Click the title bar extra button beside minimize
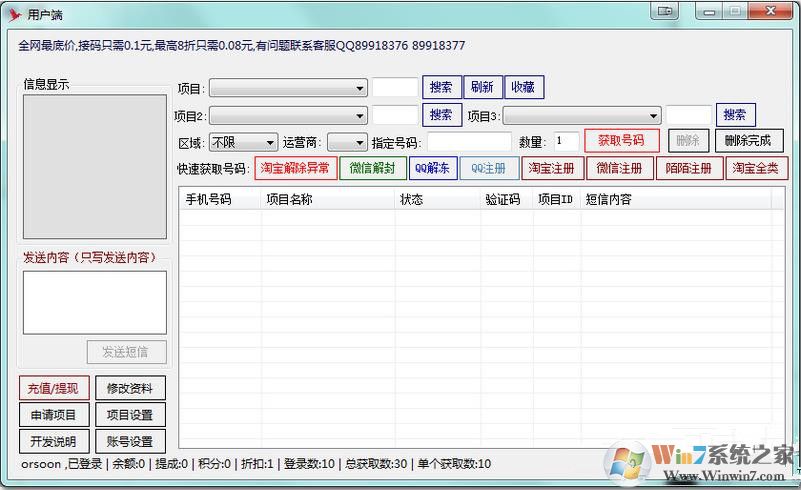 tap(665, 11)
